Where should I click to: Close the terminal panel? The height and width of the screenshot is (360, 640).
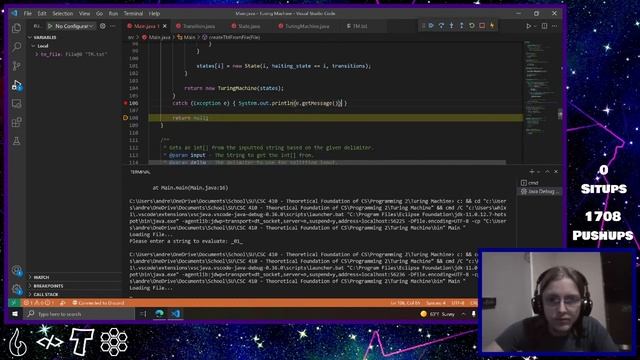pos(556,172)
